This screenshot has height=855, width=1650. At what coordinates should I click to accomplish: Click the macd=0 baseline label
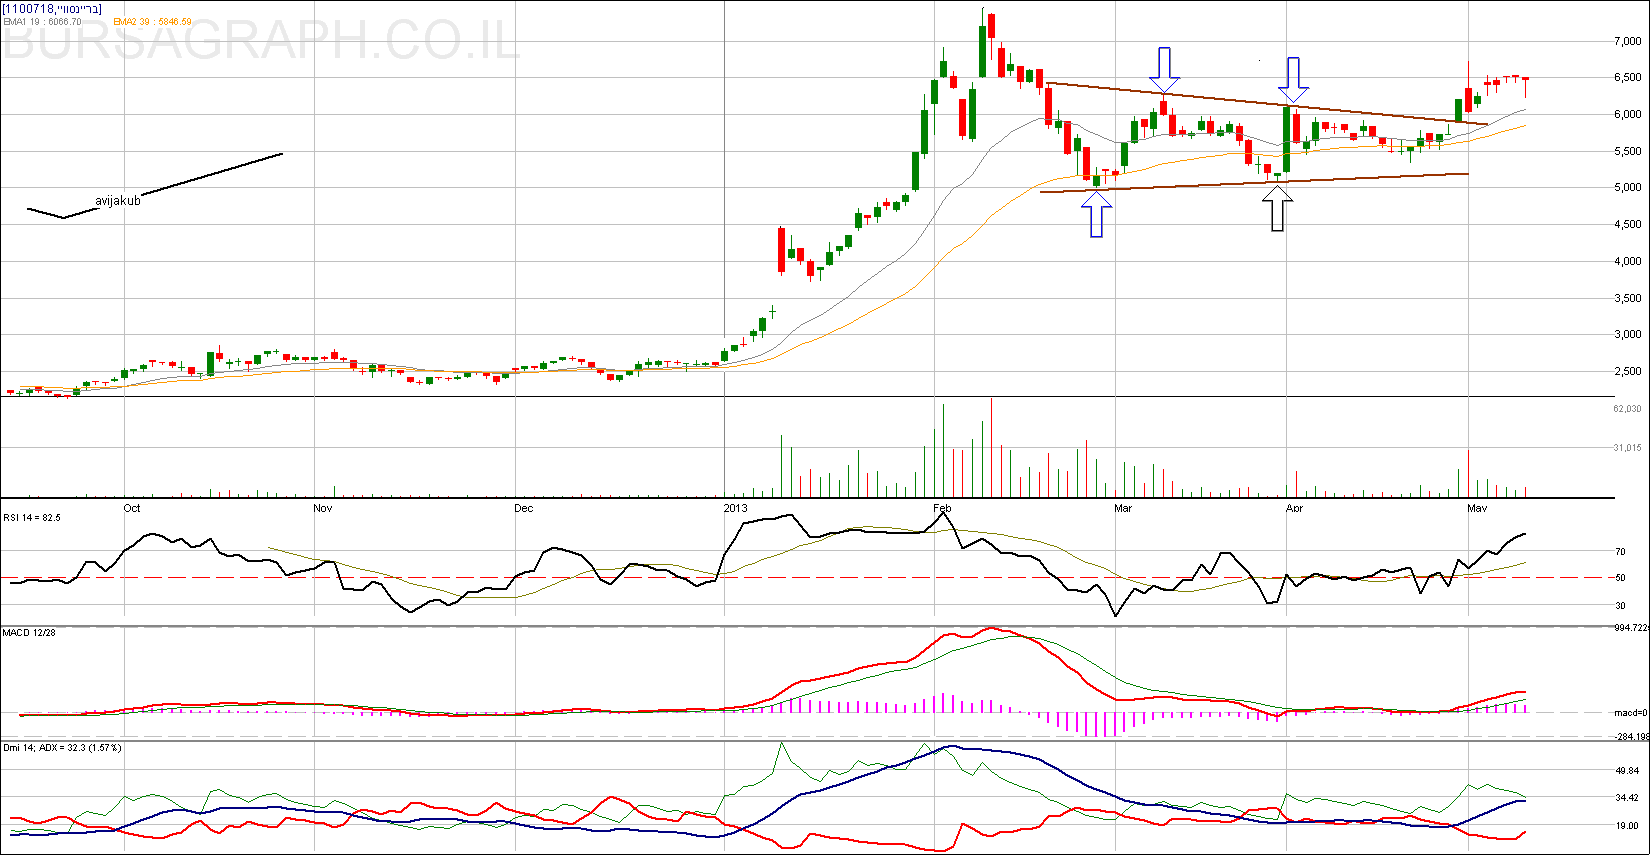click(1631, 713)
